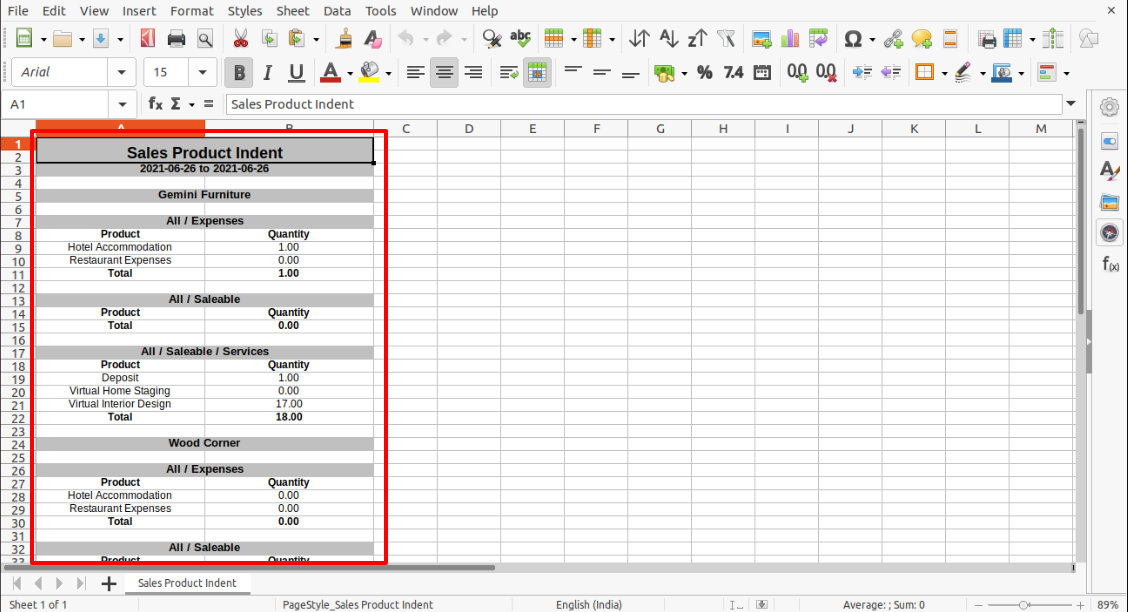Insert a hyperlink

pos(893,38)
